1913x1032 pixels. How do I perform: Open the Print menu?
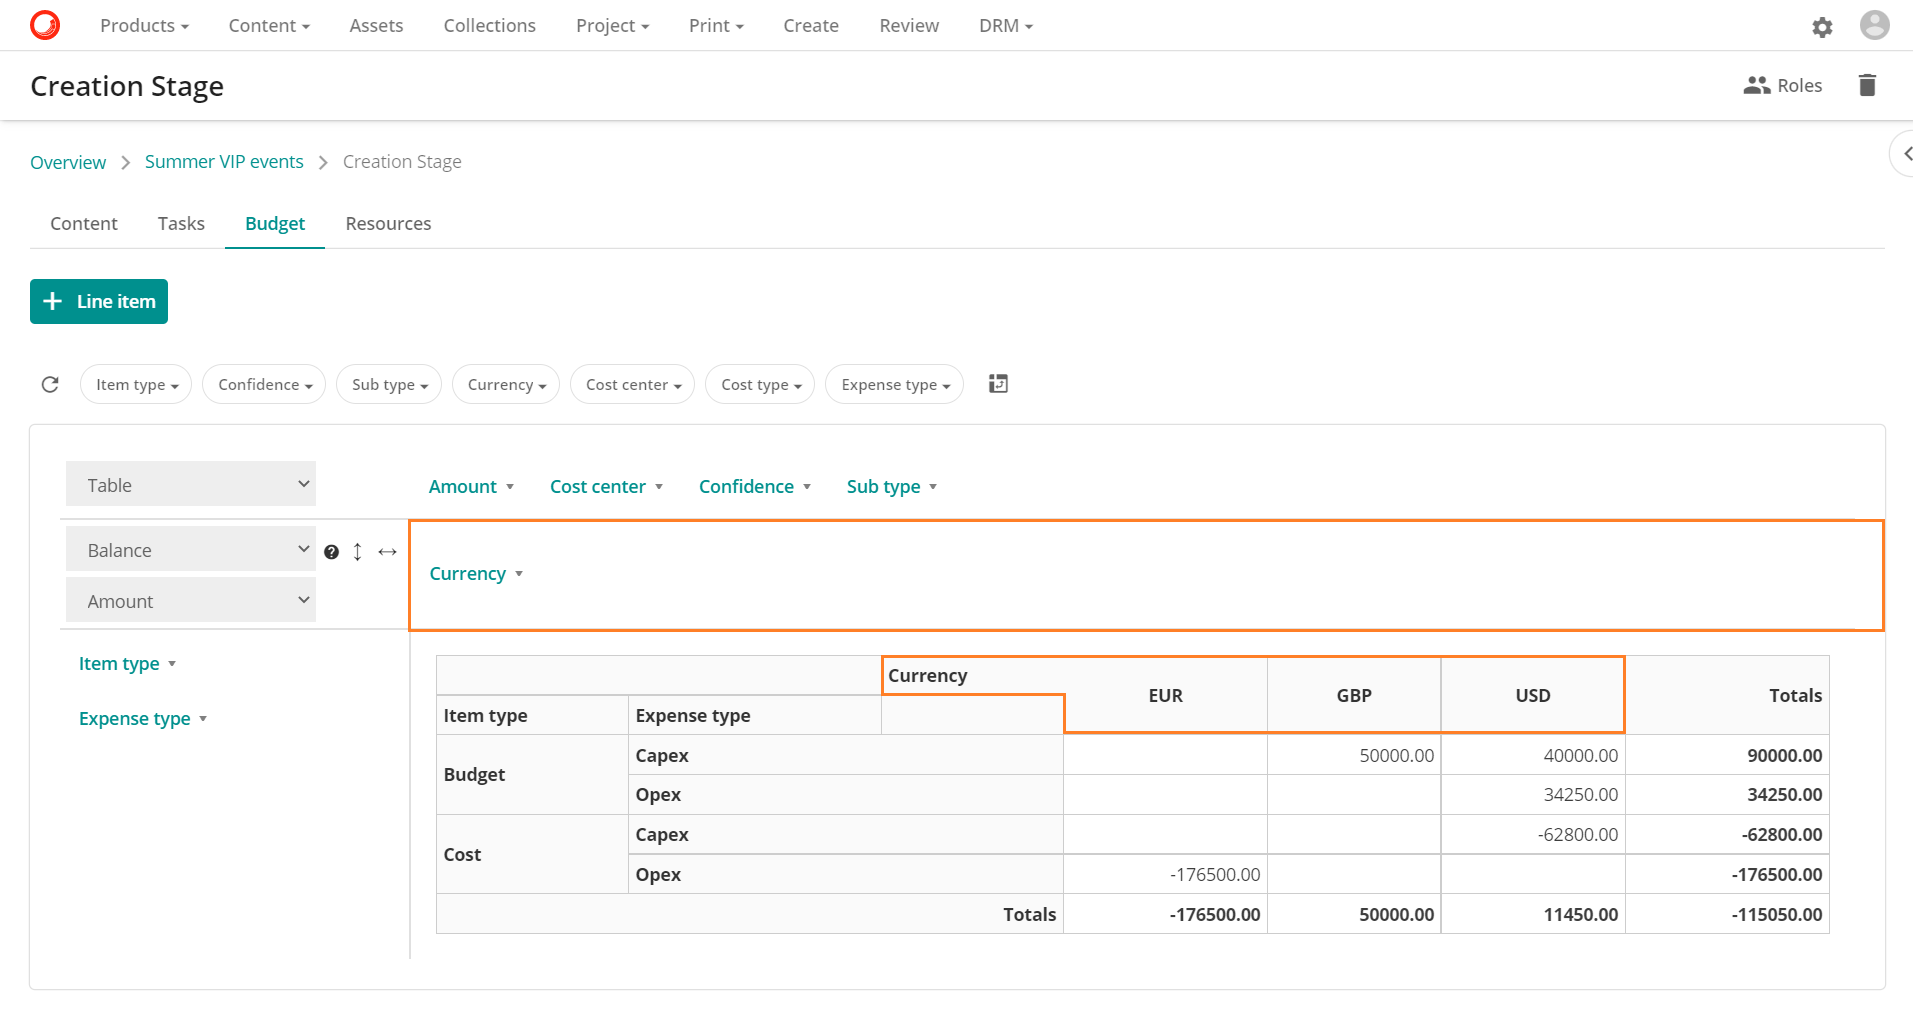(716, 26)
